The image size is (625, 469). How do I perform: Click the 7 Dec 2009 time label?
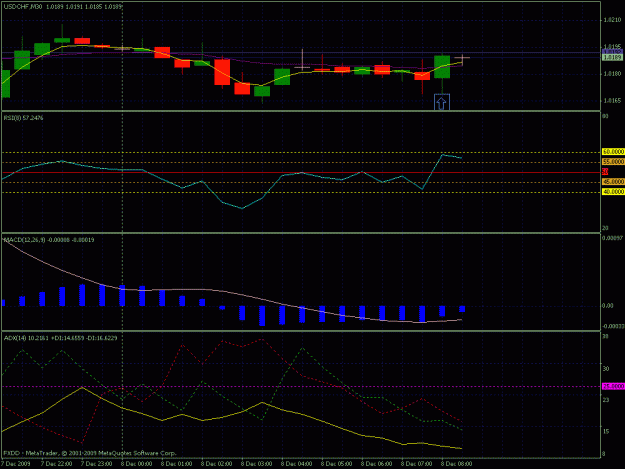(x=16, y=464)
